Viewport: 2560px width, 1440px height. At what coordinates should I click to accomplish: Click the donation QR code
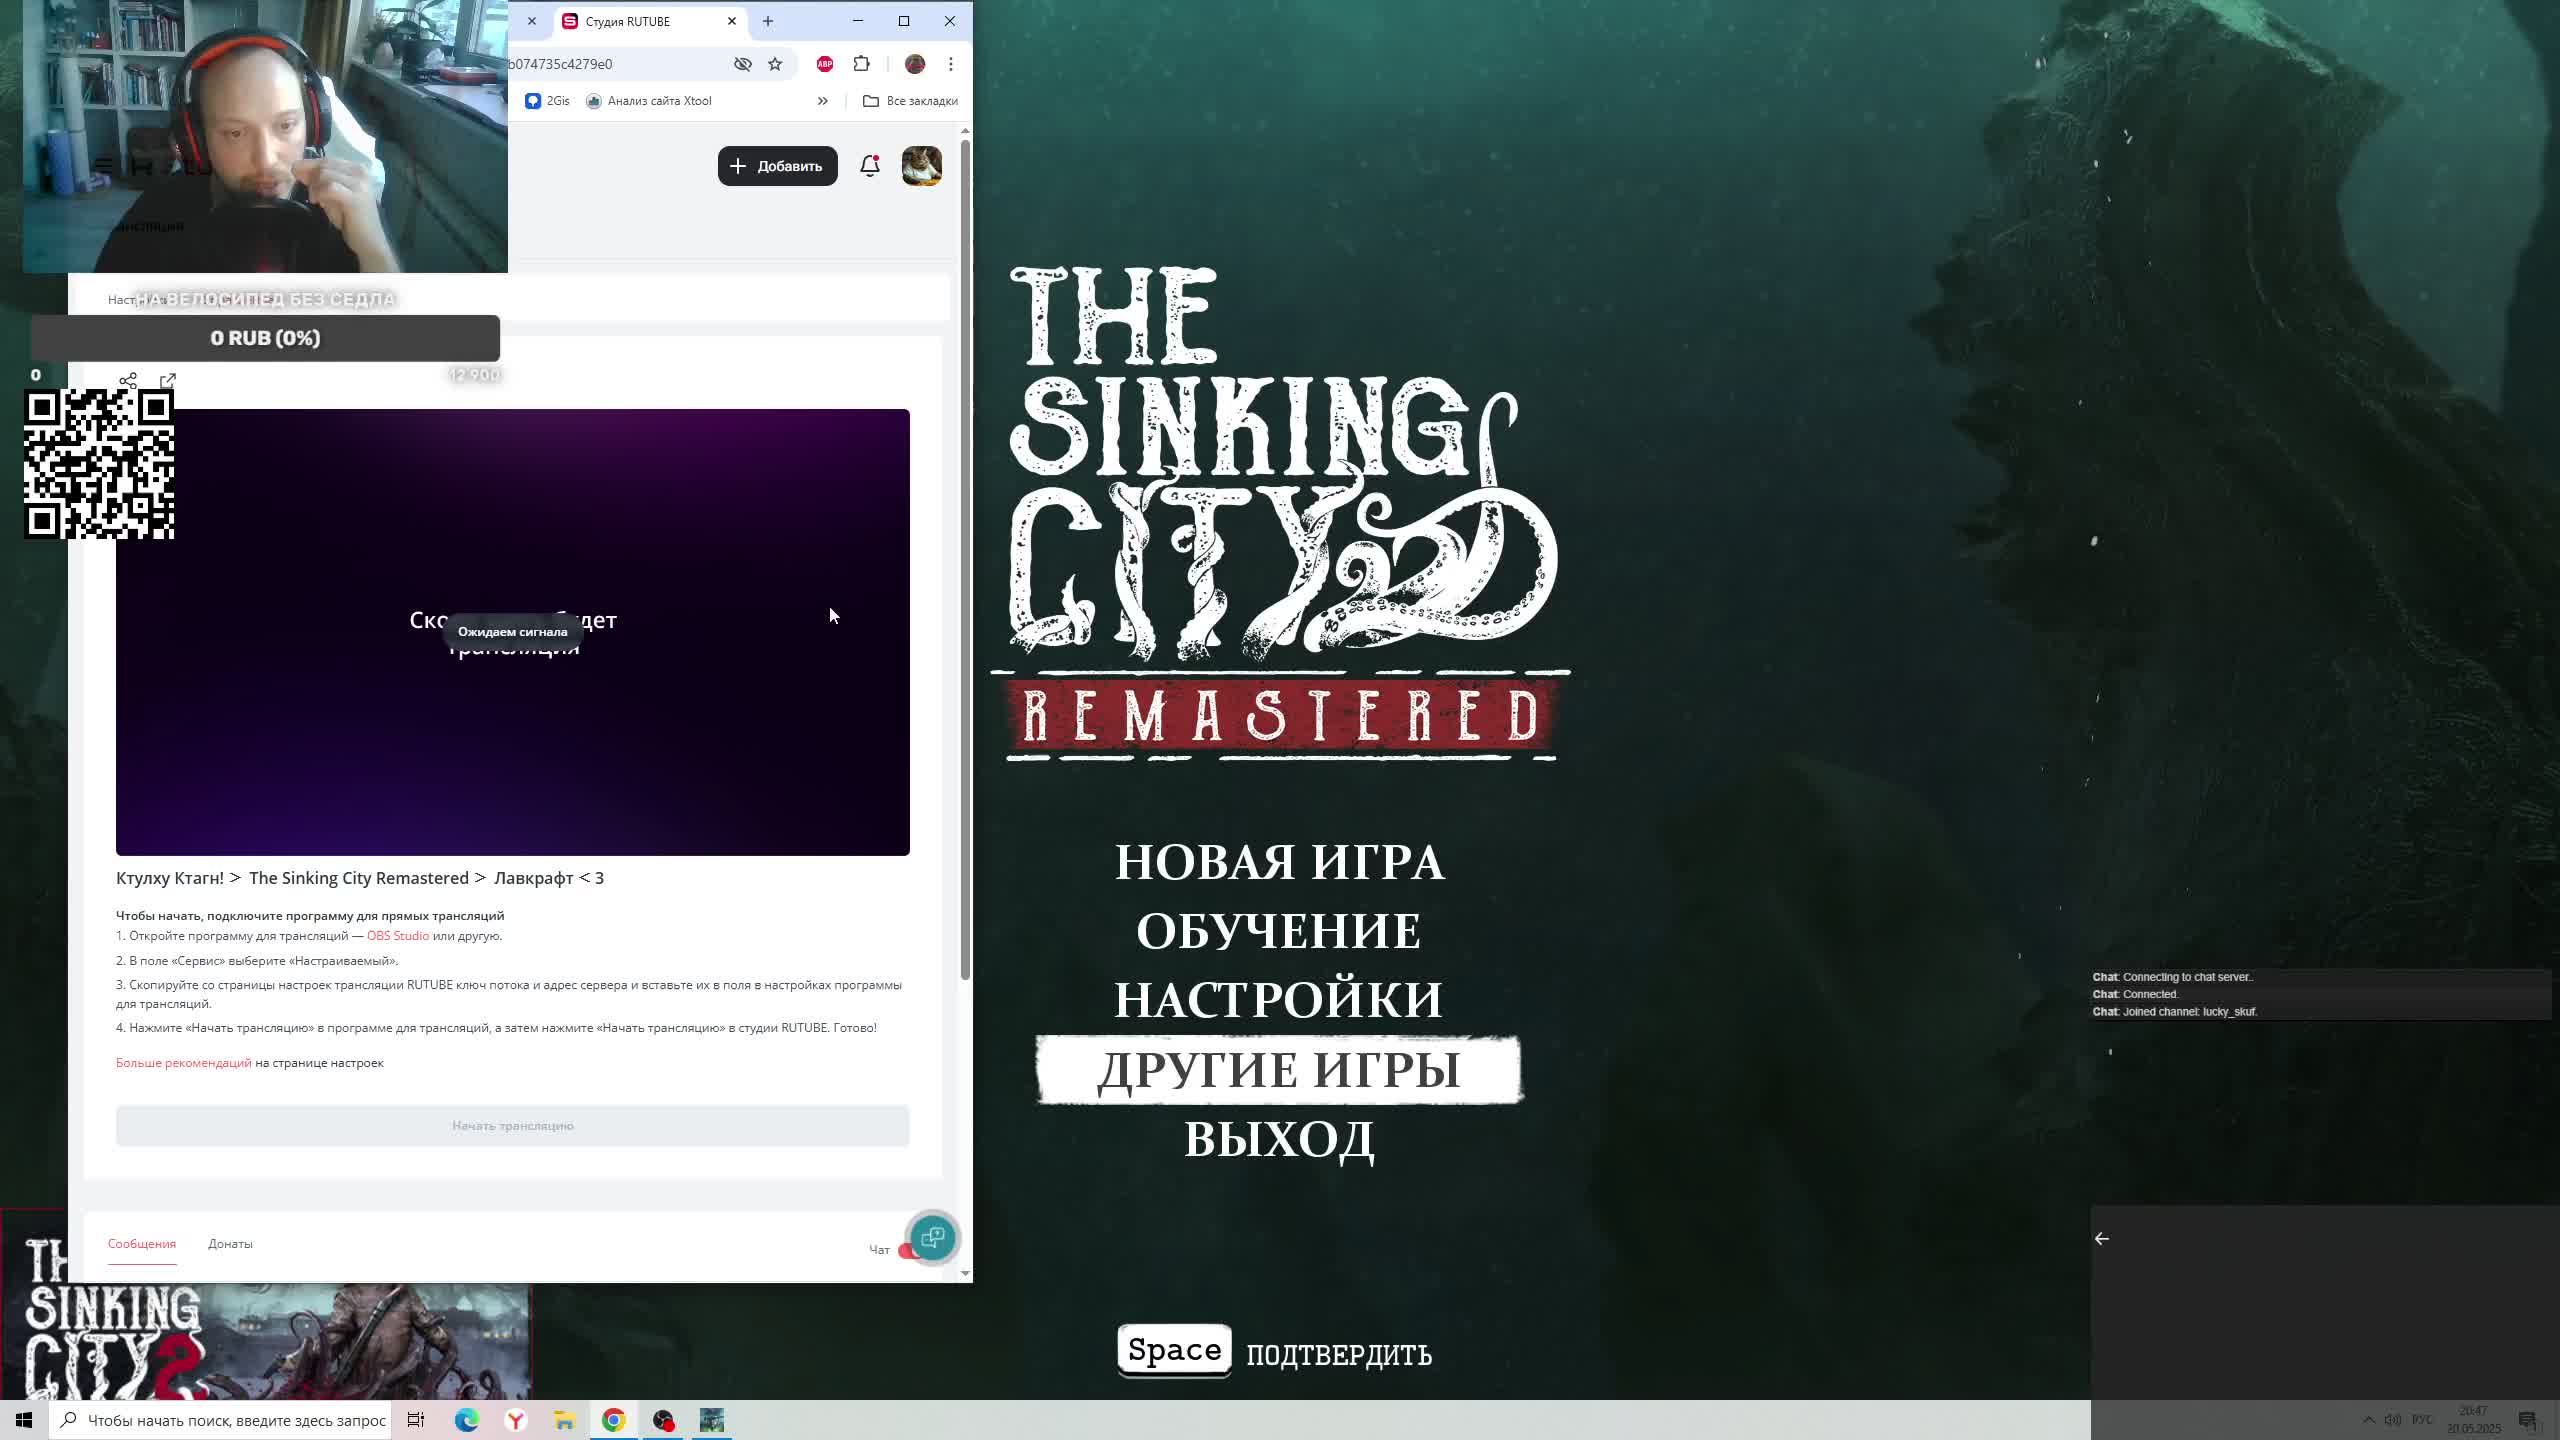coord(99,464)
